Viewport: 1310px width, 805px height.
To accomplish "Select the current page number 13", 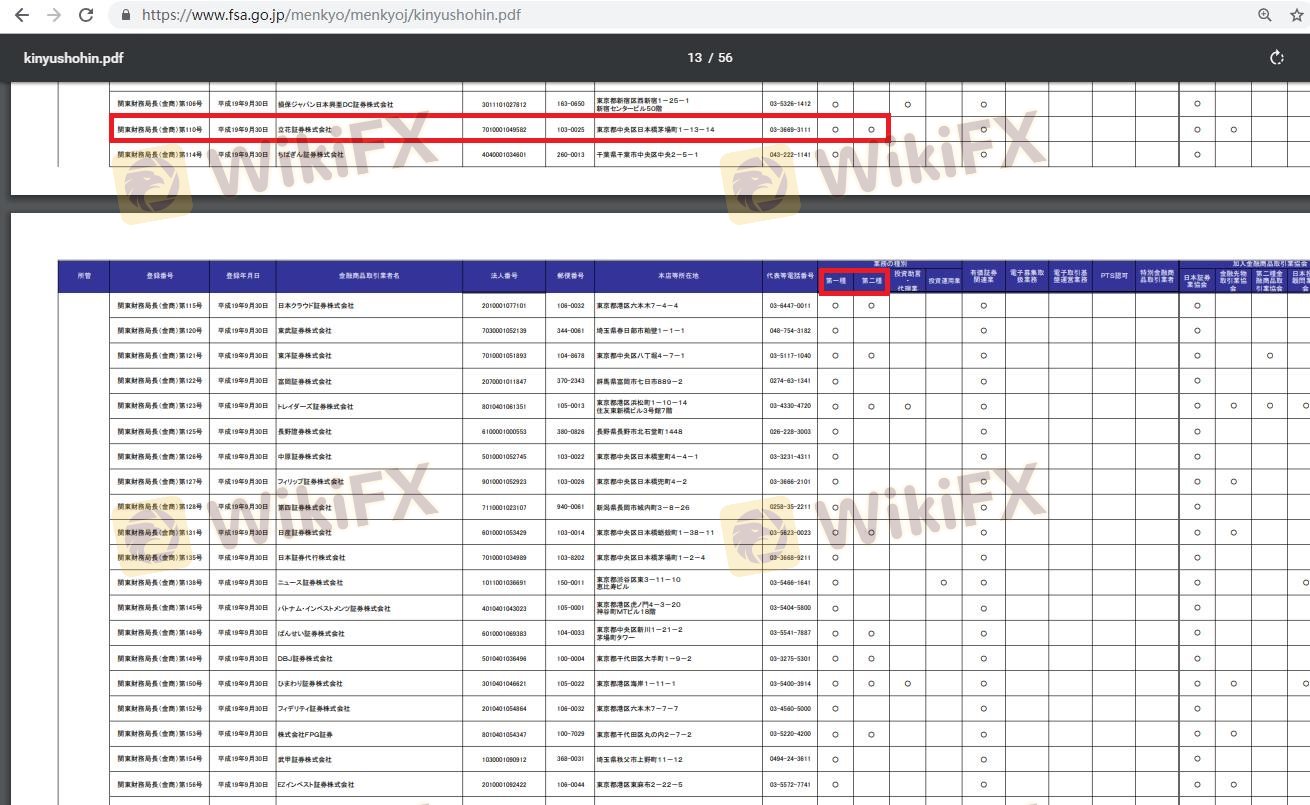I will point(694,58).
